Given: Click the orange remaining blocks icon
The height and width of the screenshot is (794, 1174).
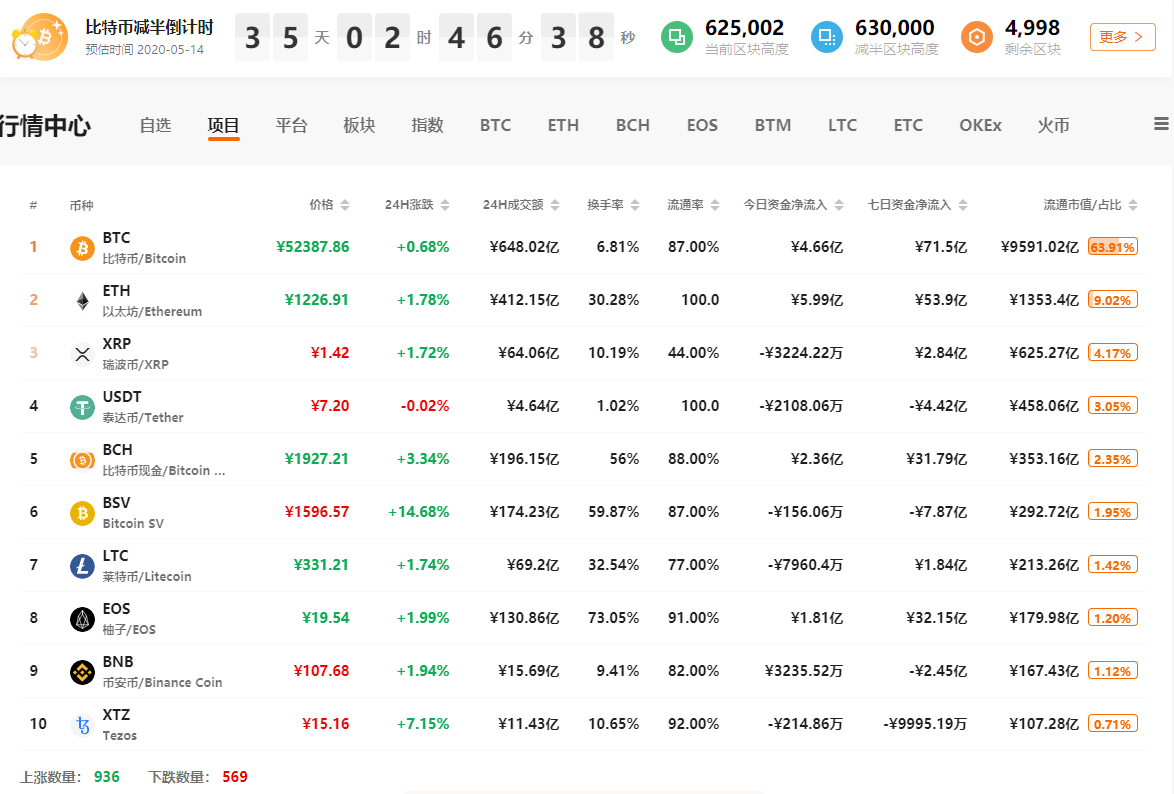Looking at the screenshot, I should pos(976,37).
